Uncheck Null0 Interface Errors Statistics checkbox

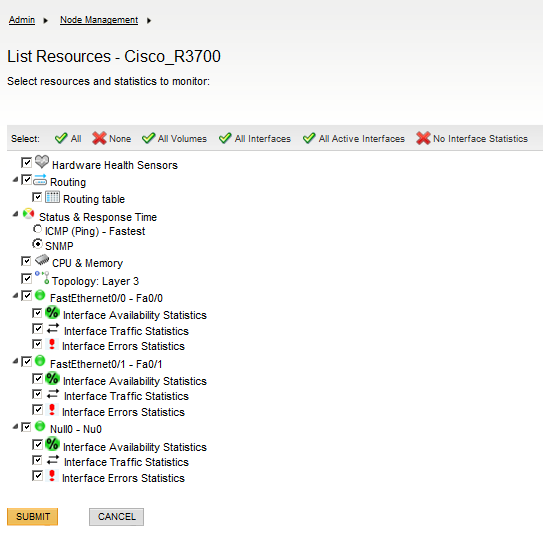click(x=37, y=475)
